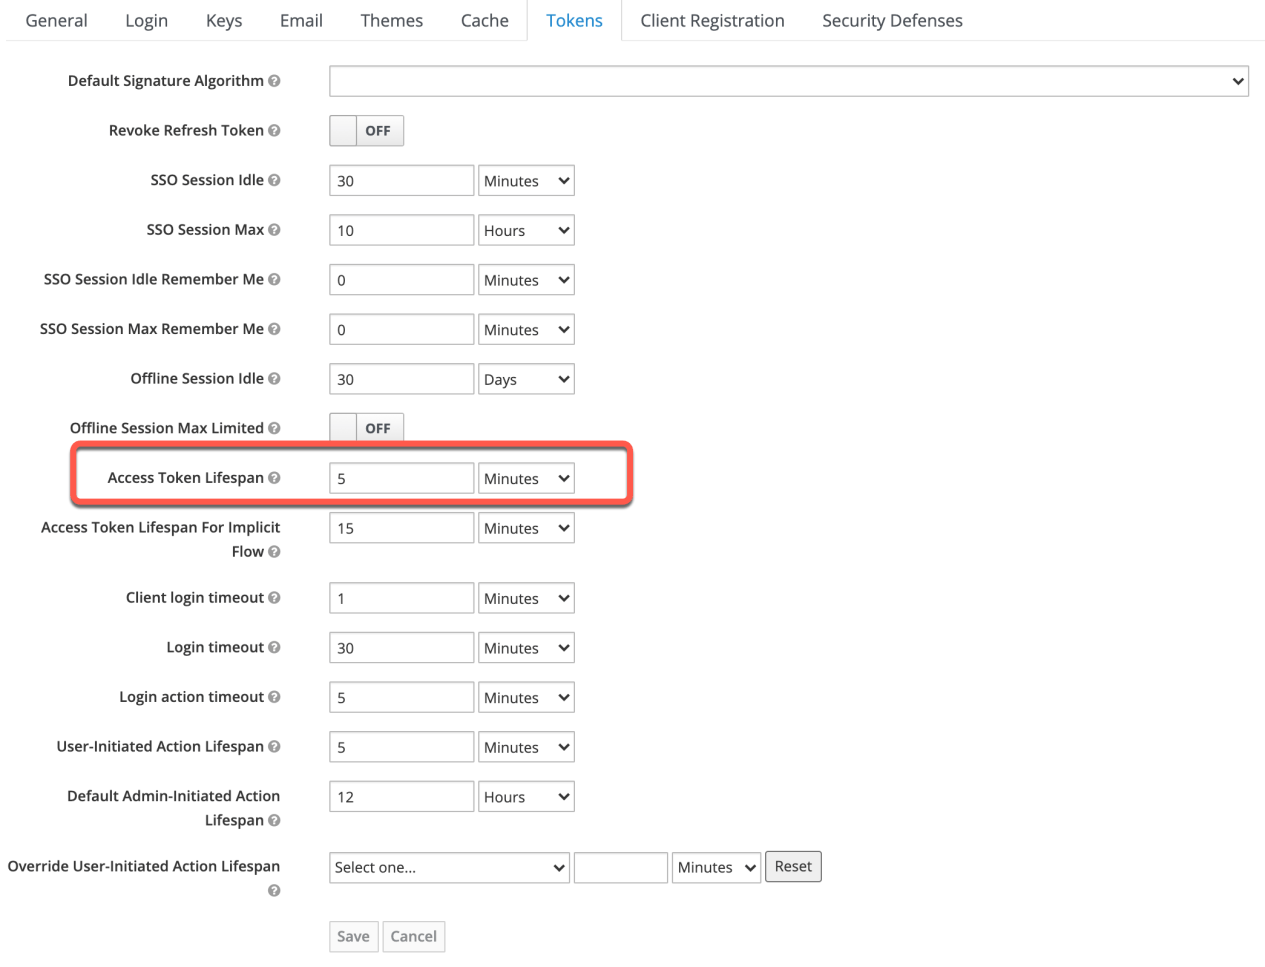Click the SSO Session Idle help icon
This screenshot has height=967, width=1265.
tap(274, 180)
